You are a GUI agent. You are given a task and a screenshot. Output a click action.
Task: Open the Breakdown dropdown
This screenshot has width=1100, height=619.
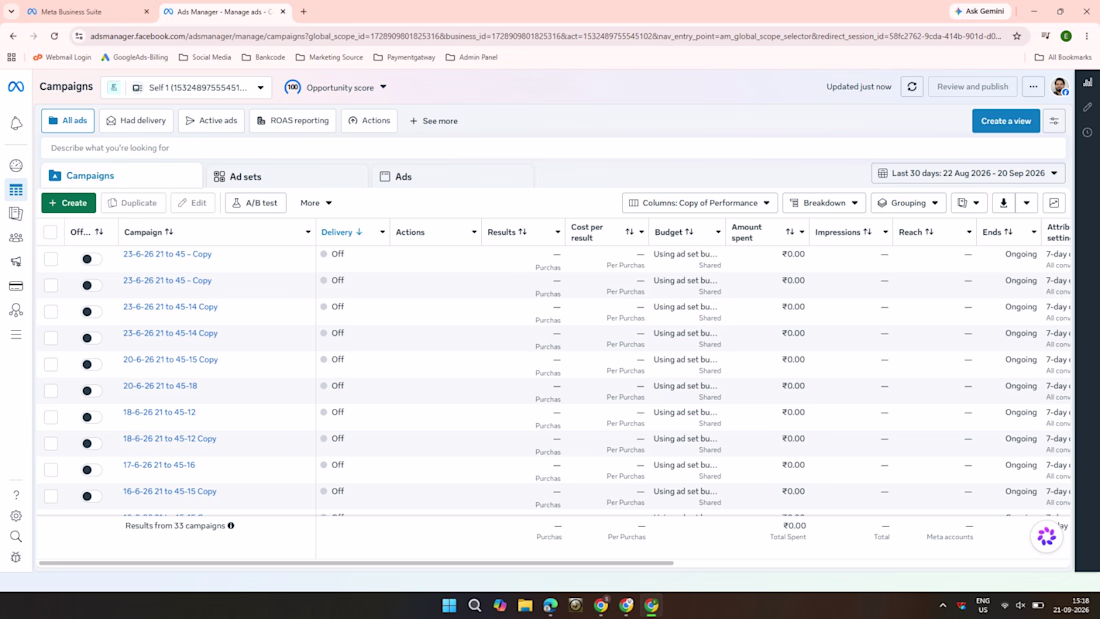click(x=824, y=203)
